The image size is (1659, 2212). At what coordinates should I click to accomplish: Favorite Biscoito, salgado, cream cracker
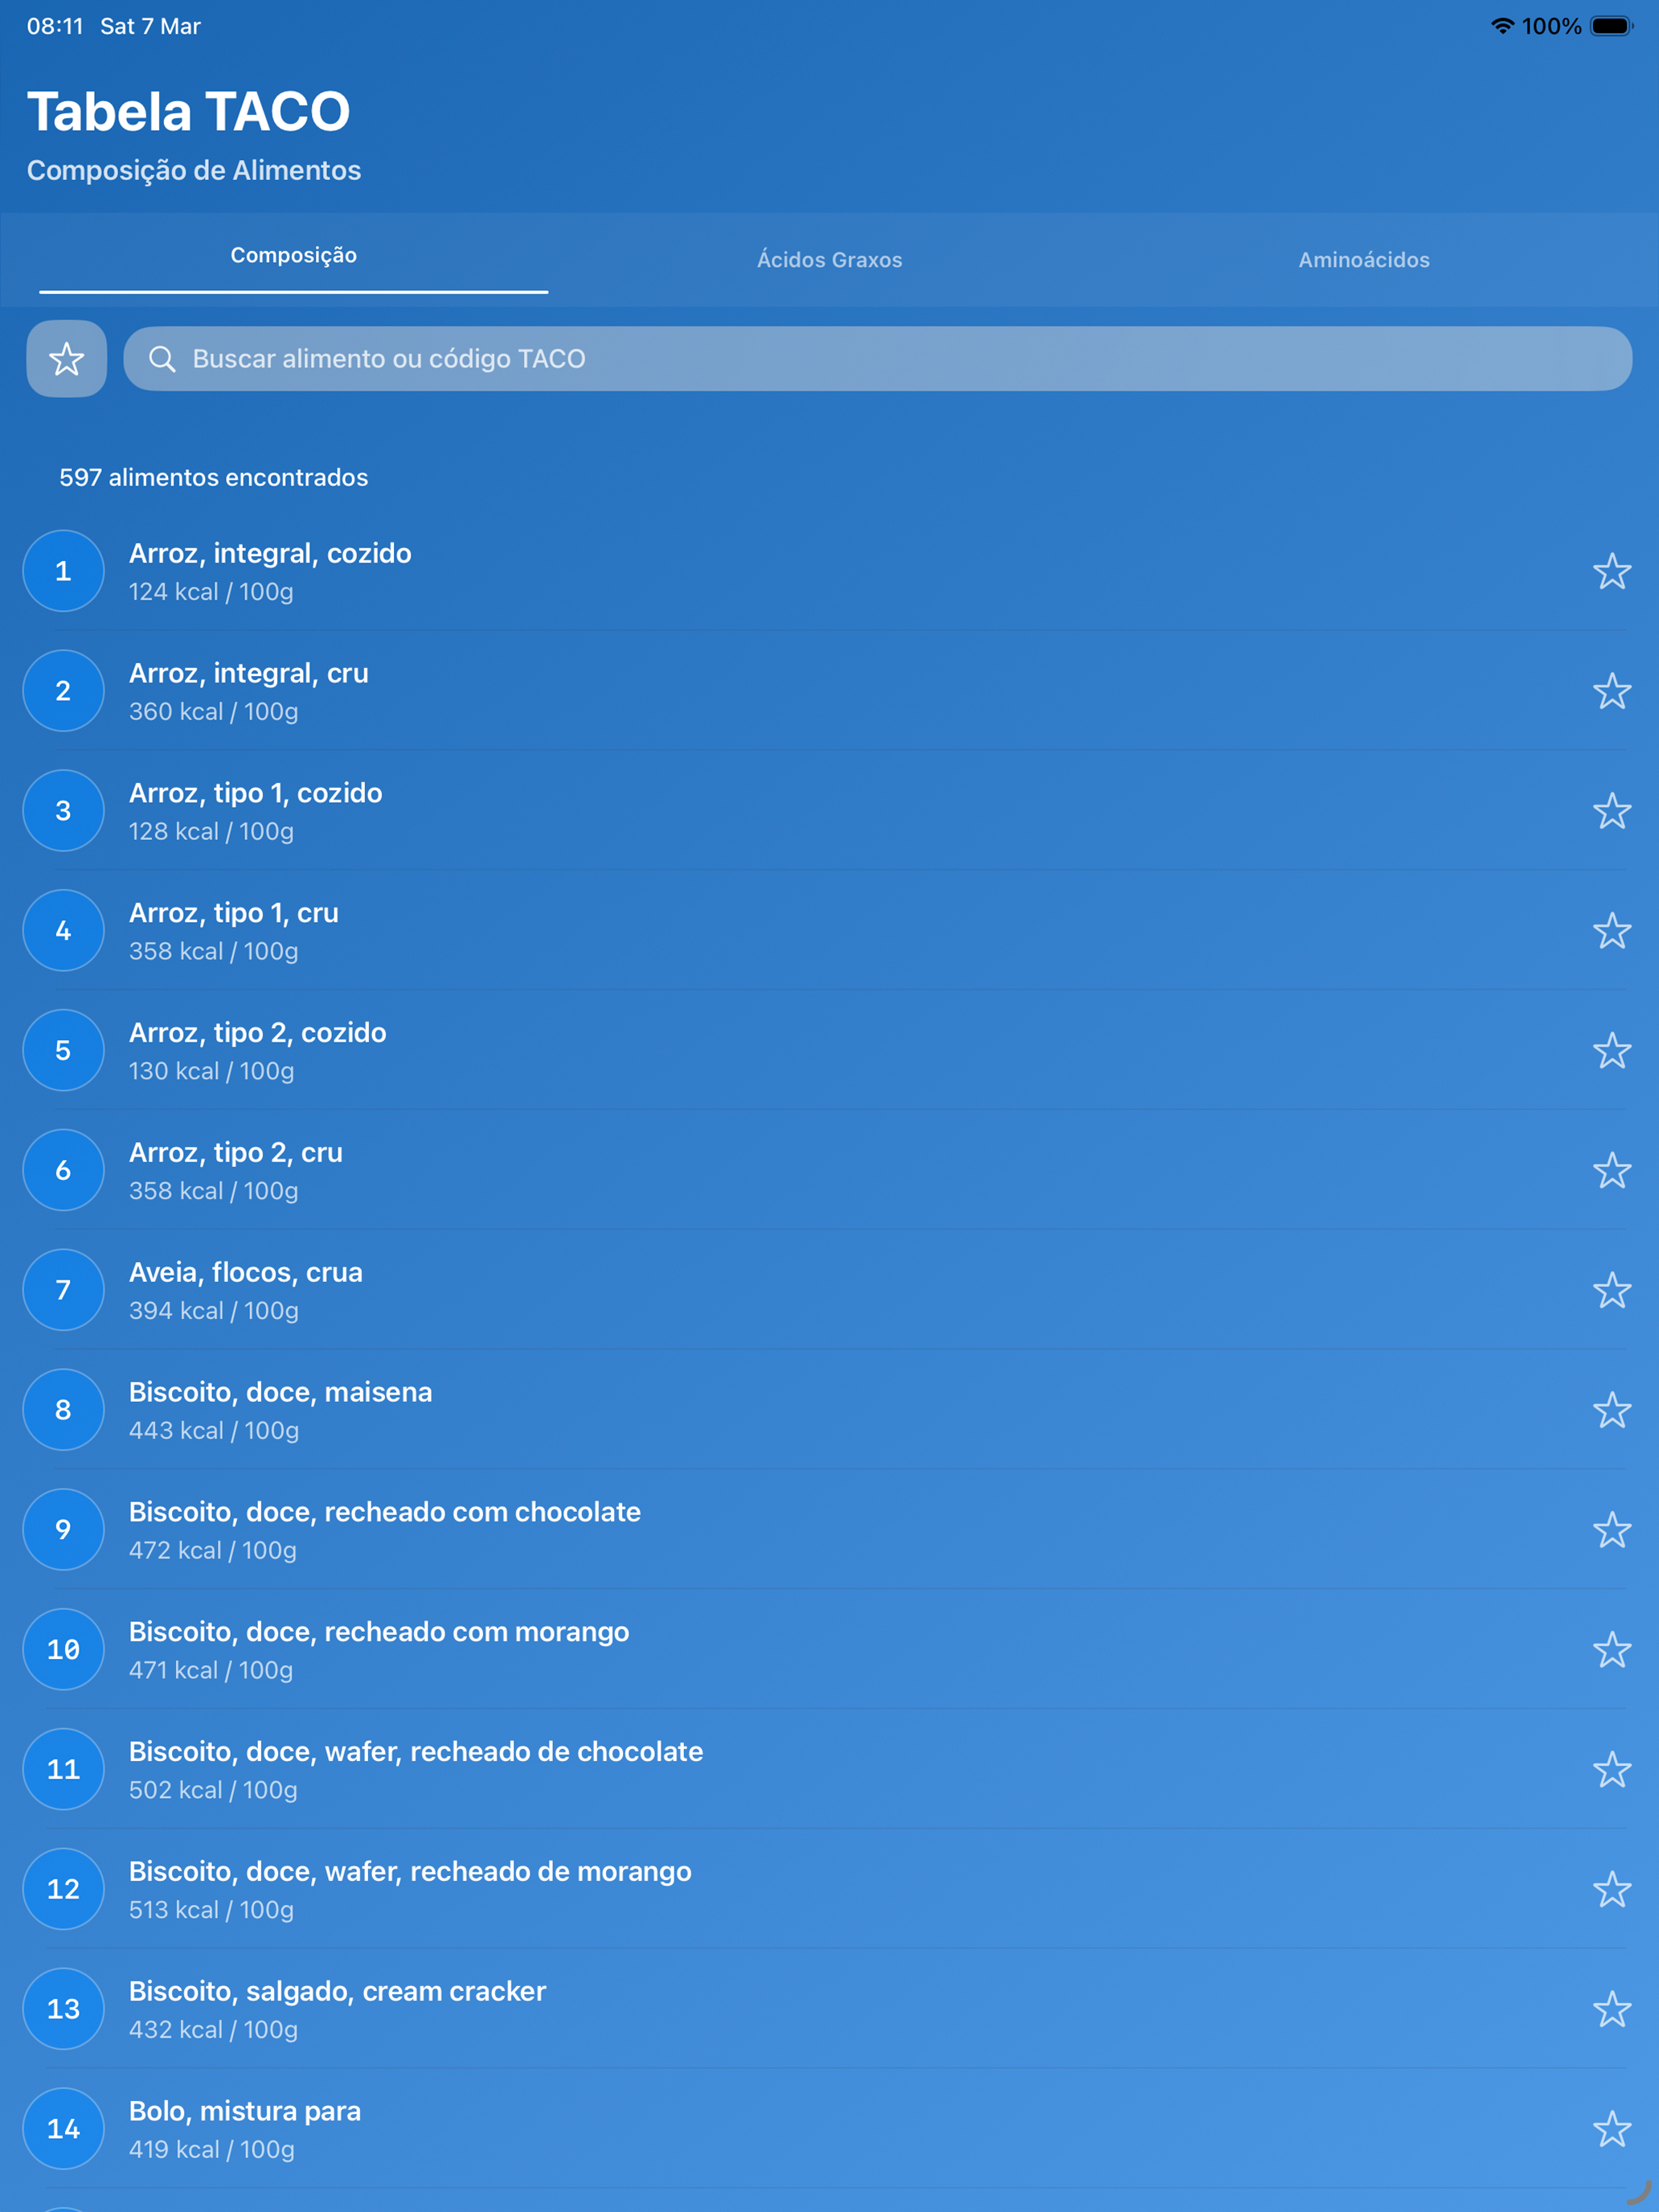click(x=1612, y=2009)
